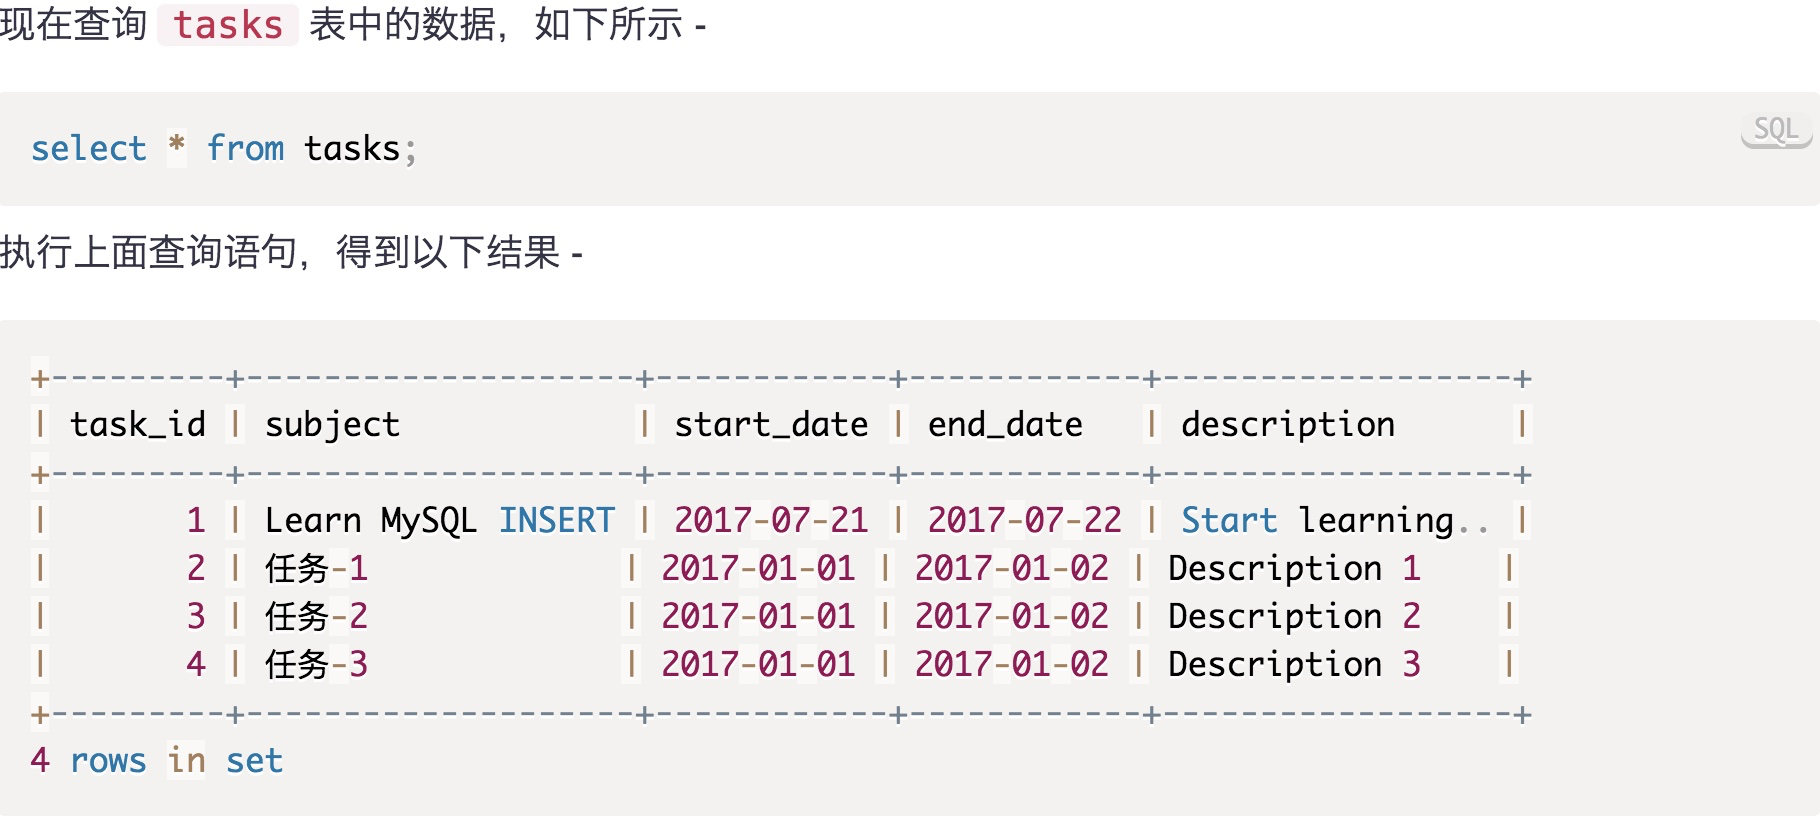
Task: Click the SQL language badge
Action: [1776, 130]
